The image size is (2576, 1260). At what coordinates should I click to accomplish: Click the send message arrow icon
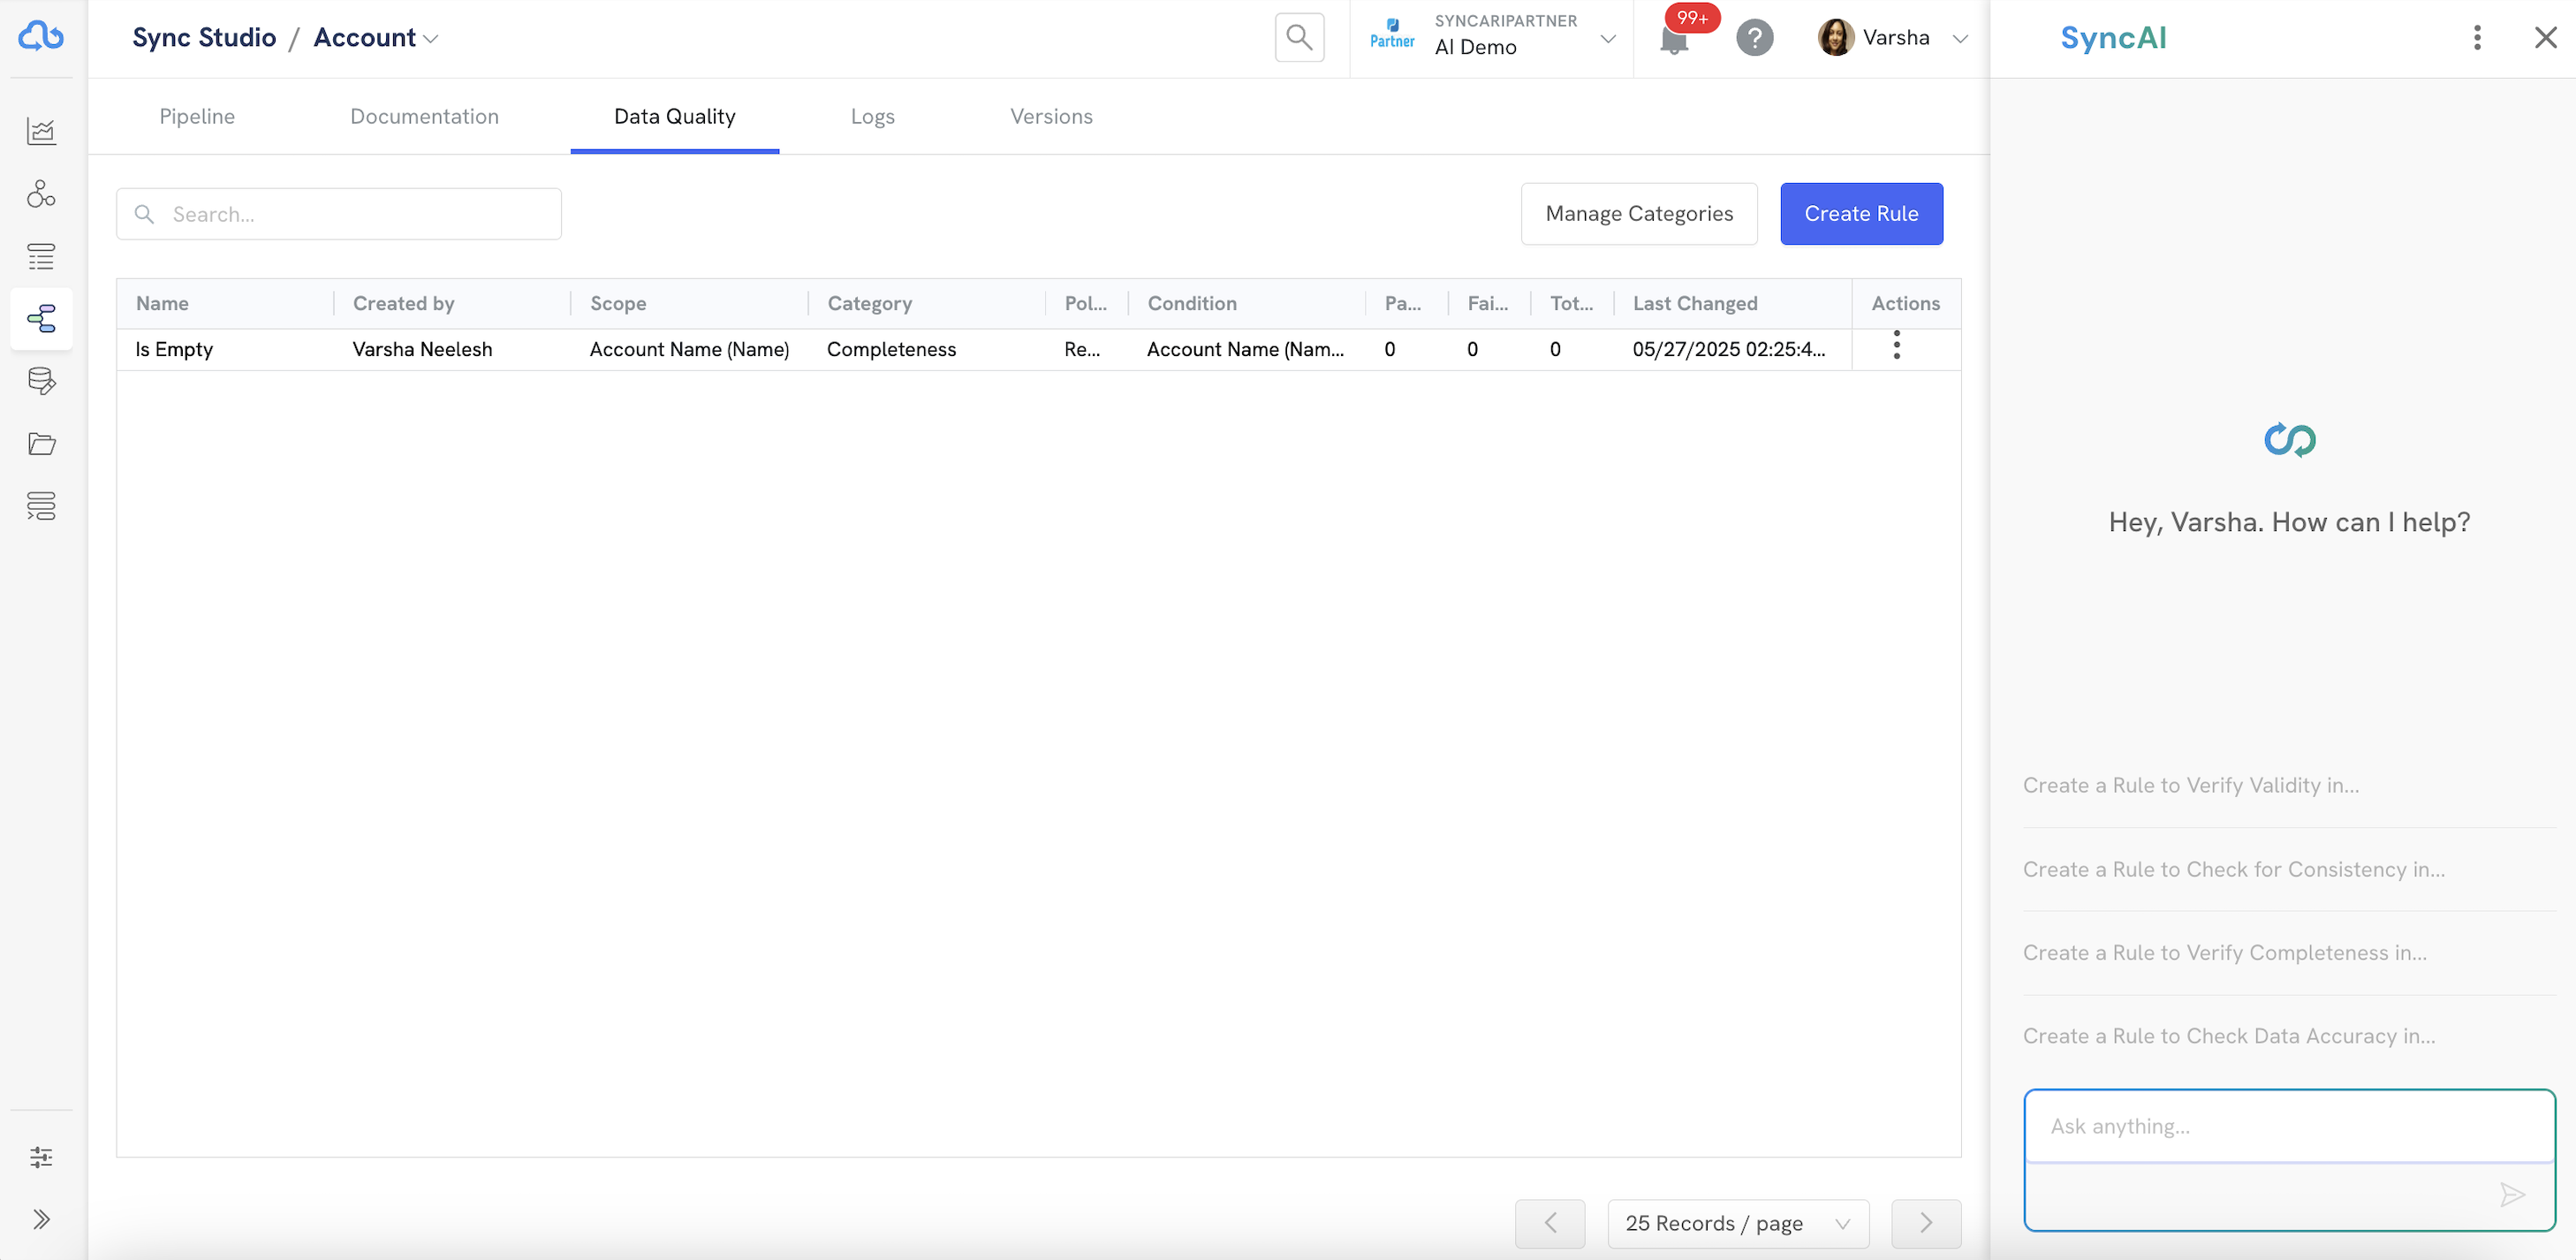coord(2512,1194)
